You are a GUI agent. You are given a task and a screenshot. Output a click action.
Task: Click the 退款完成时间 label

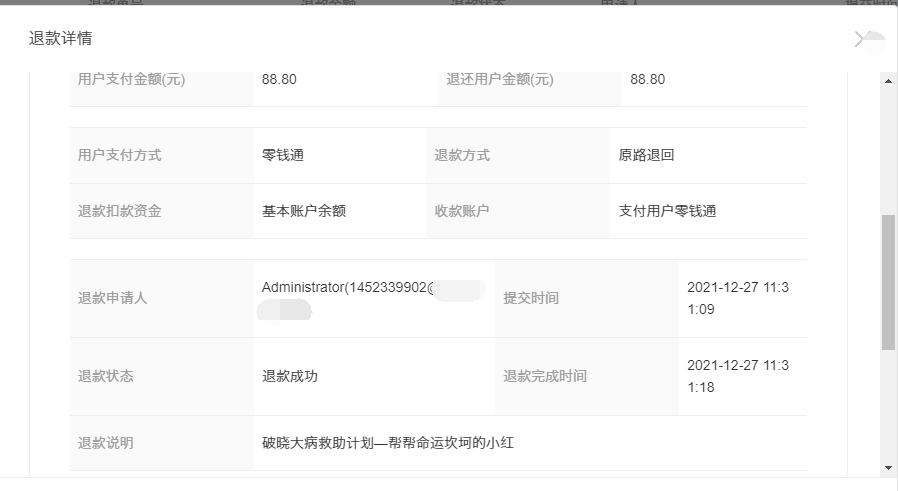pos(545,376)
